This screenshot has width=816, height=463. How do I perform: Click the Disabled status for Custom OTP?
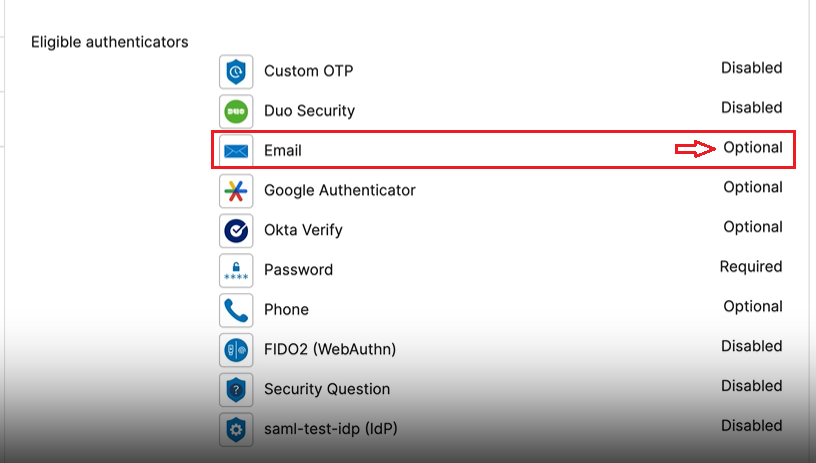(x=751, y=68)
